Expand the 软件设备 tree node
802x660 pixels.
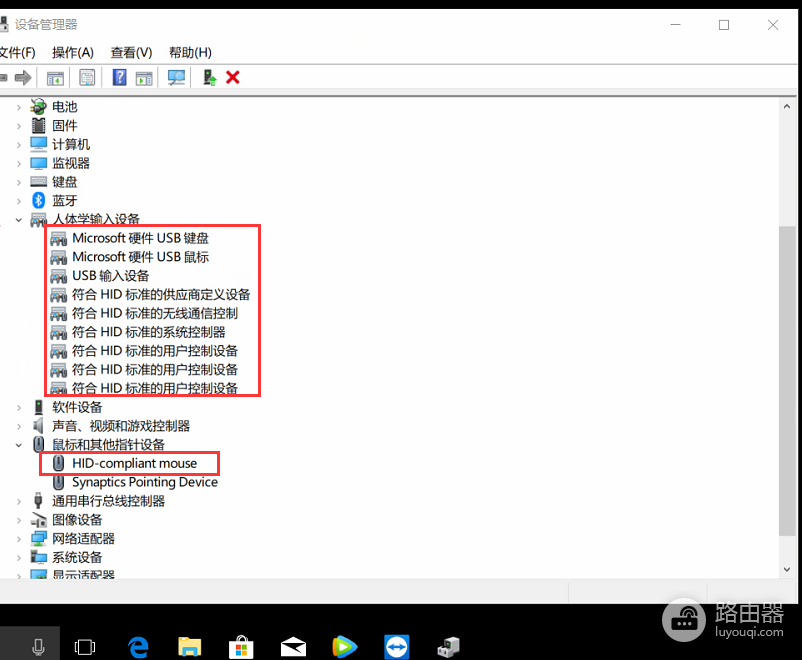coord(19,408)
